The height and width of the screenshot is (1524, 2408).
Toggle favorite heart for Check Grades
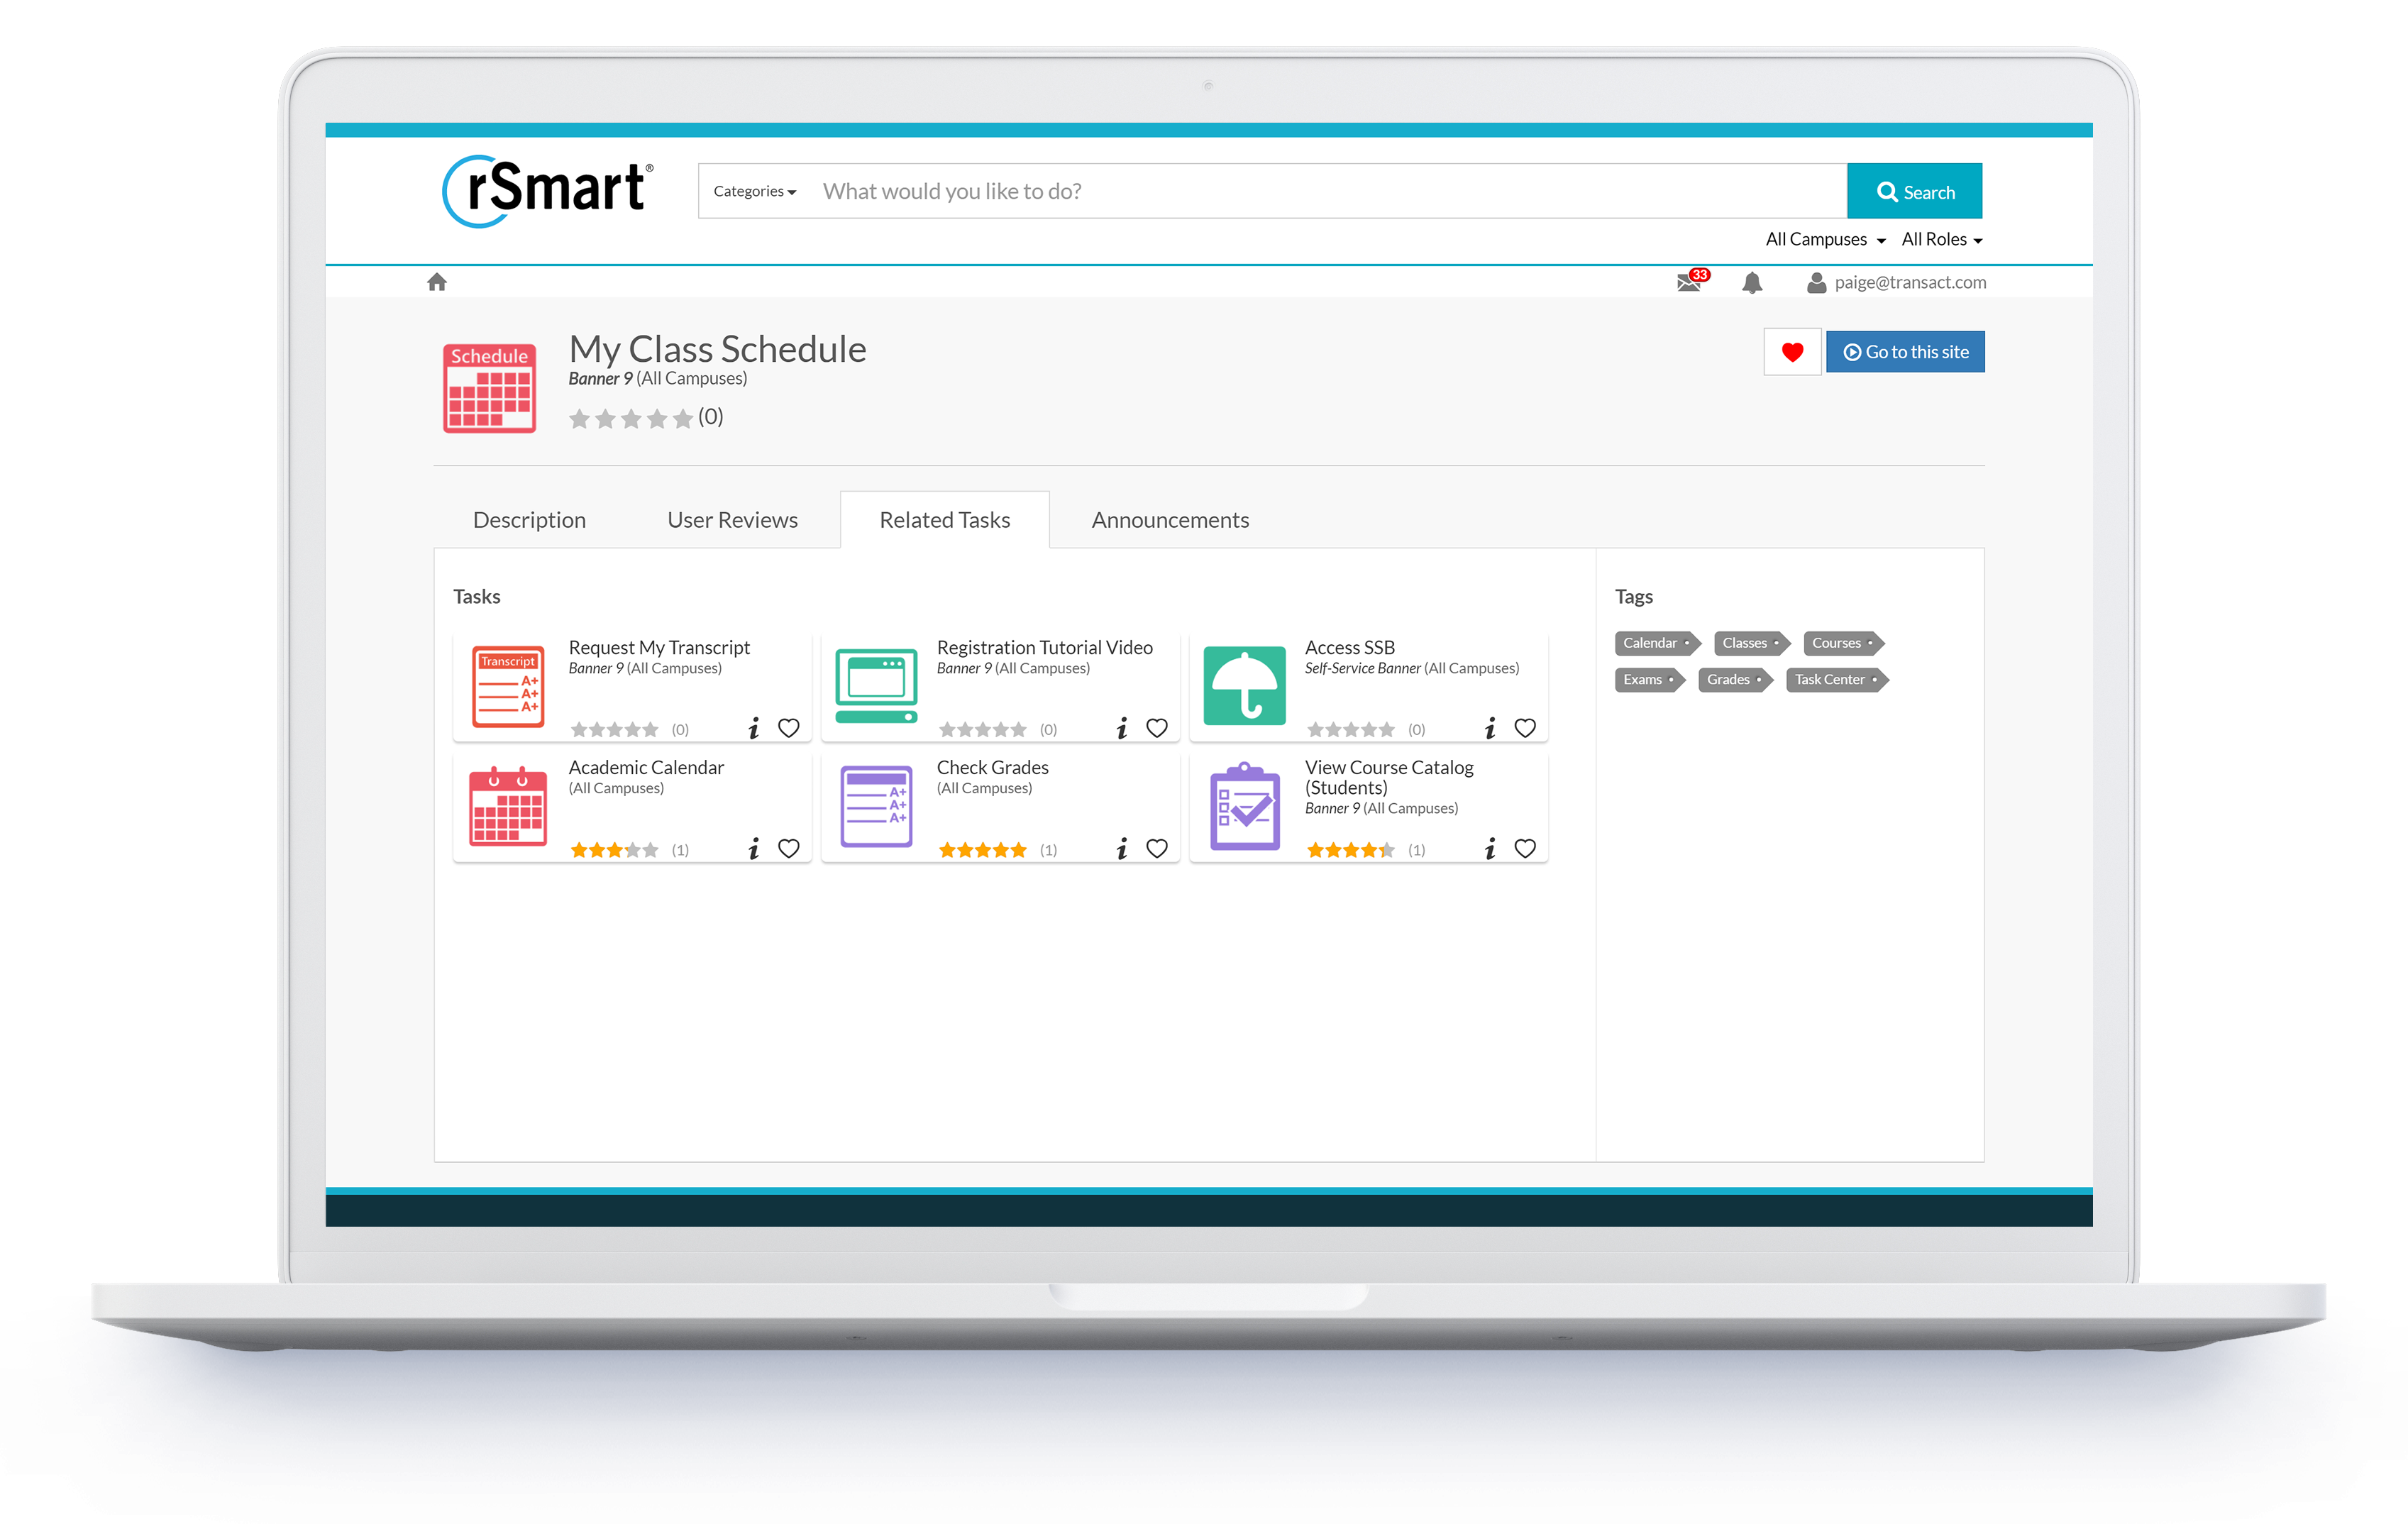pos(1156,850)
